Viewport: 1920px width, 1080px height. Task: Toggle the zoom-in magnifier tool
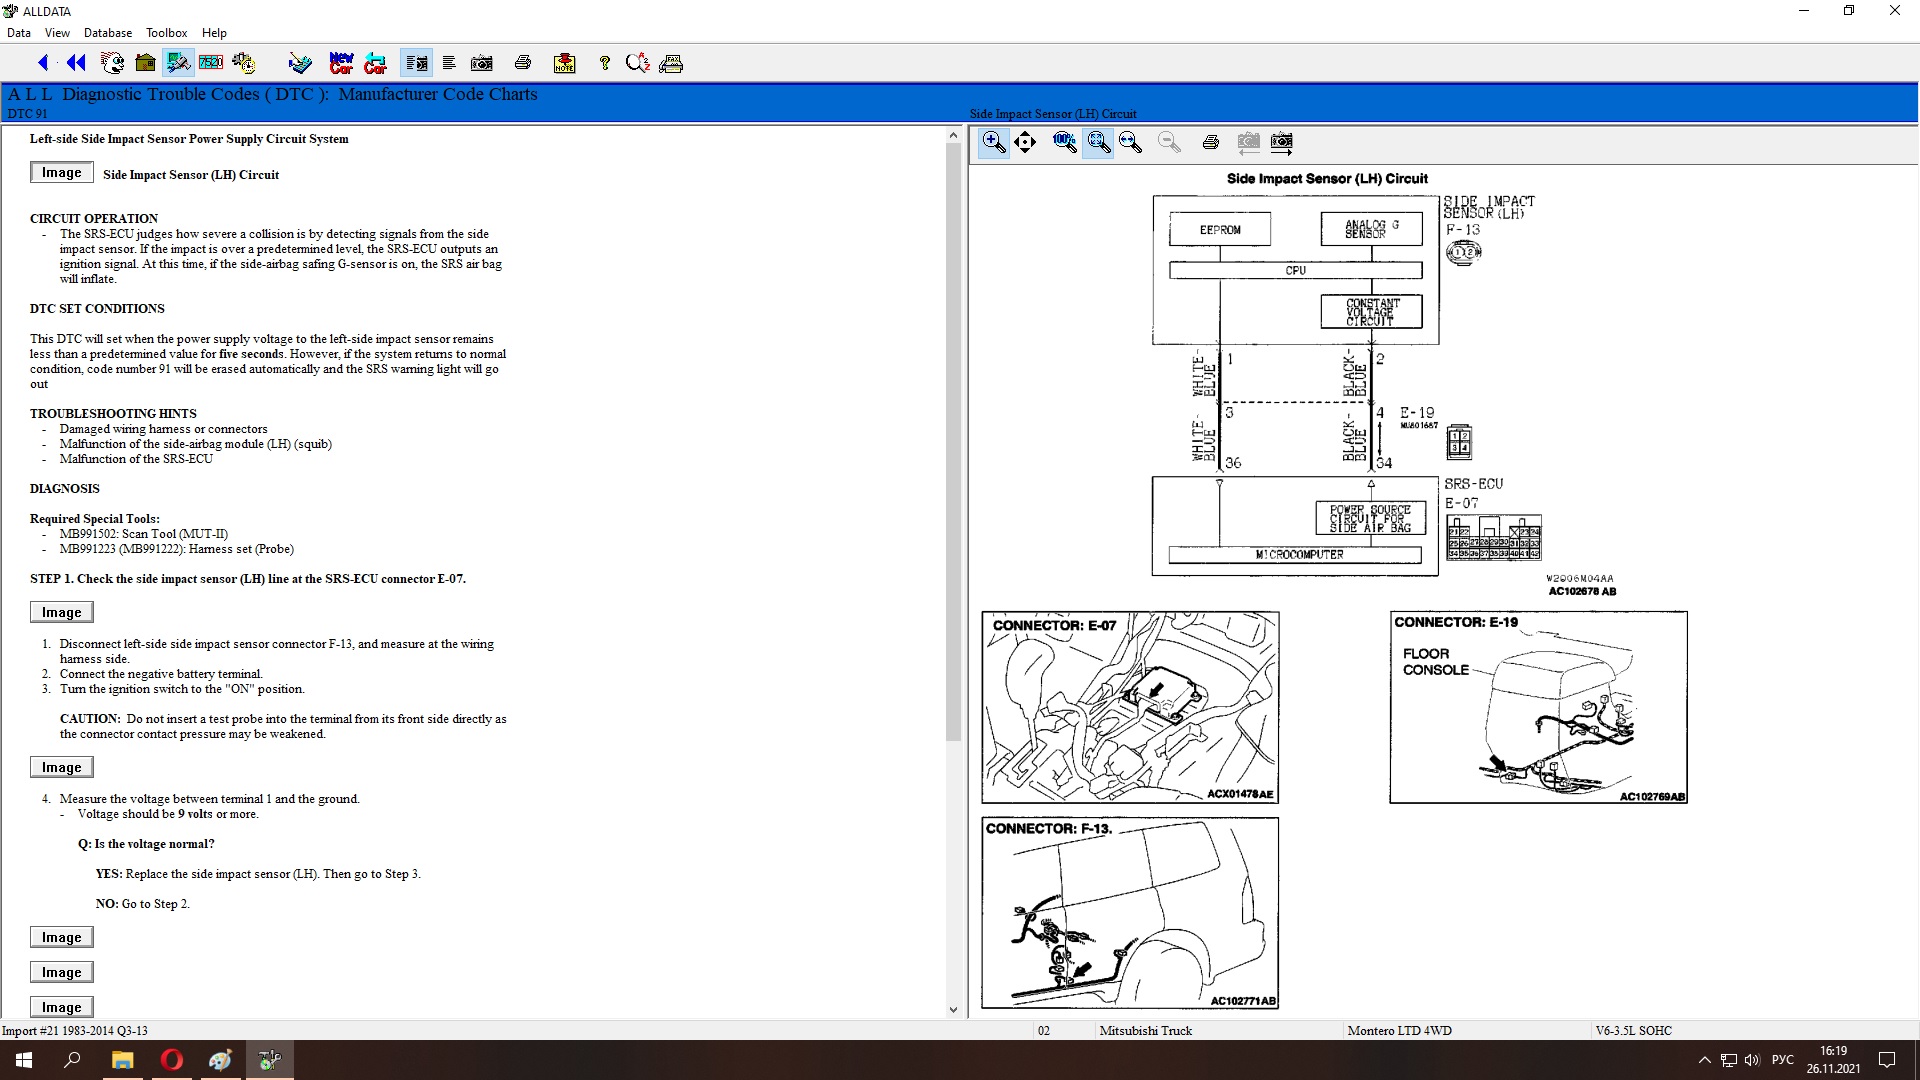(993, 142)
